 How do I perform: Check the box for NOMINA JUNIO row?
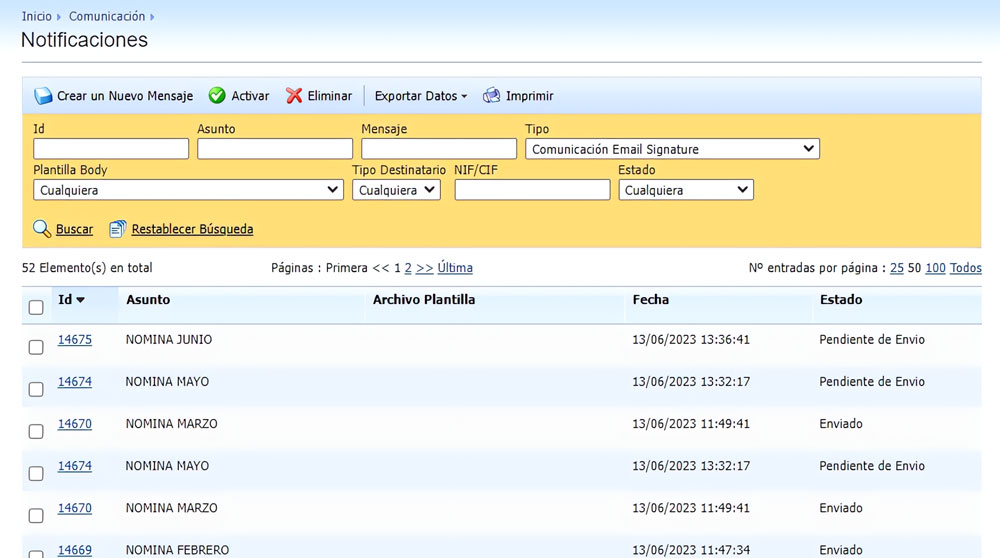click(x=36, y=347)
